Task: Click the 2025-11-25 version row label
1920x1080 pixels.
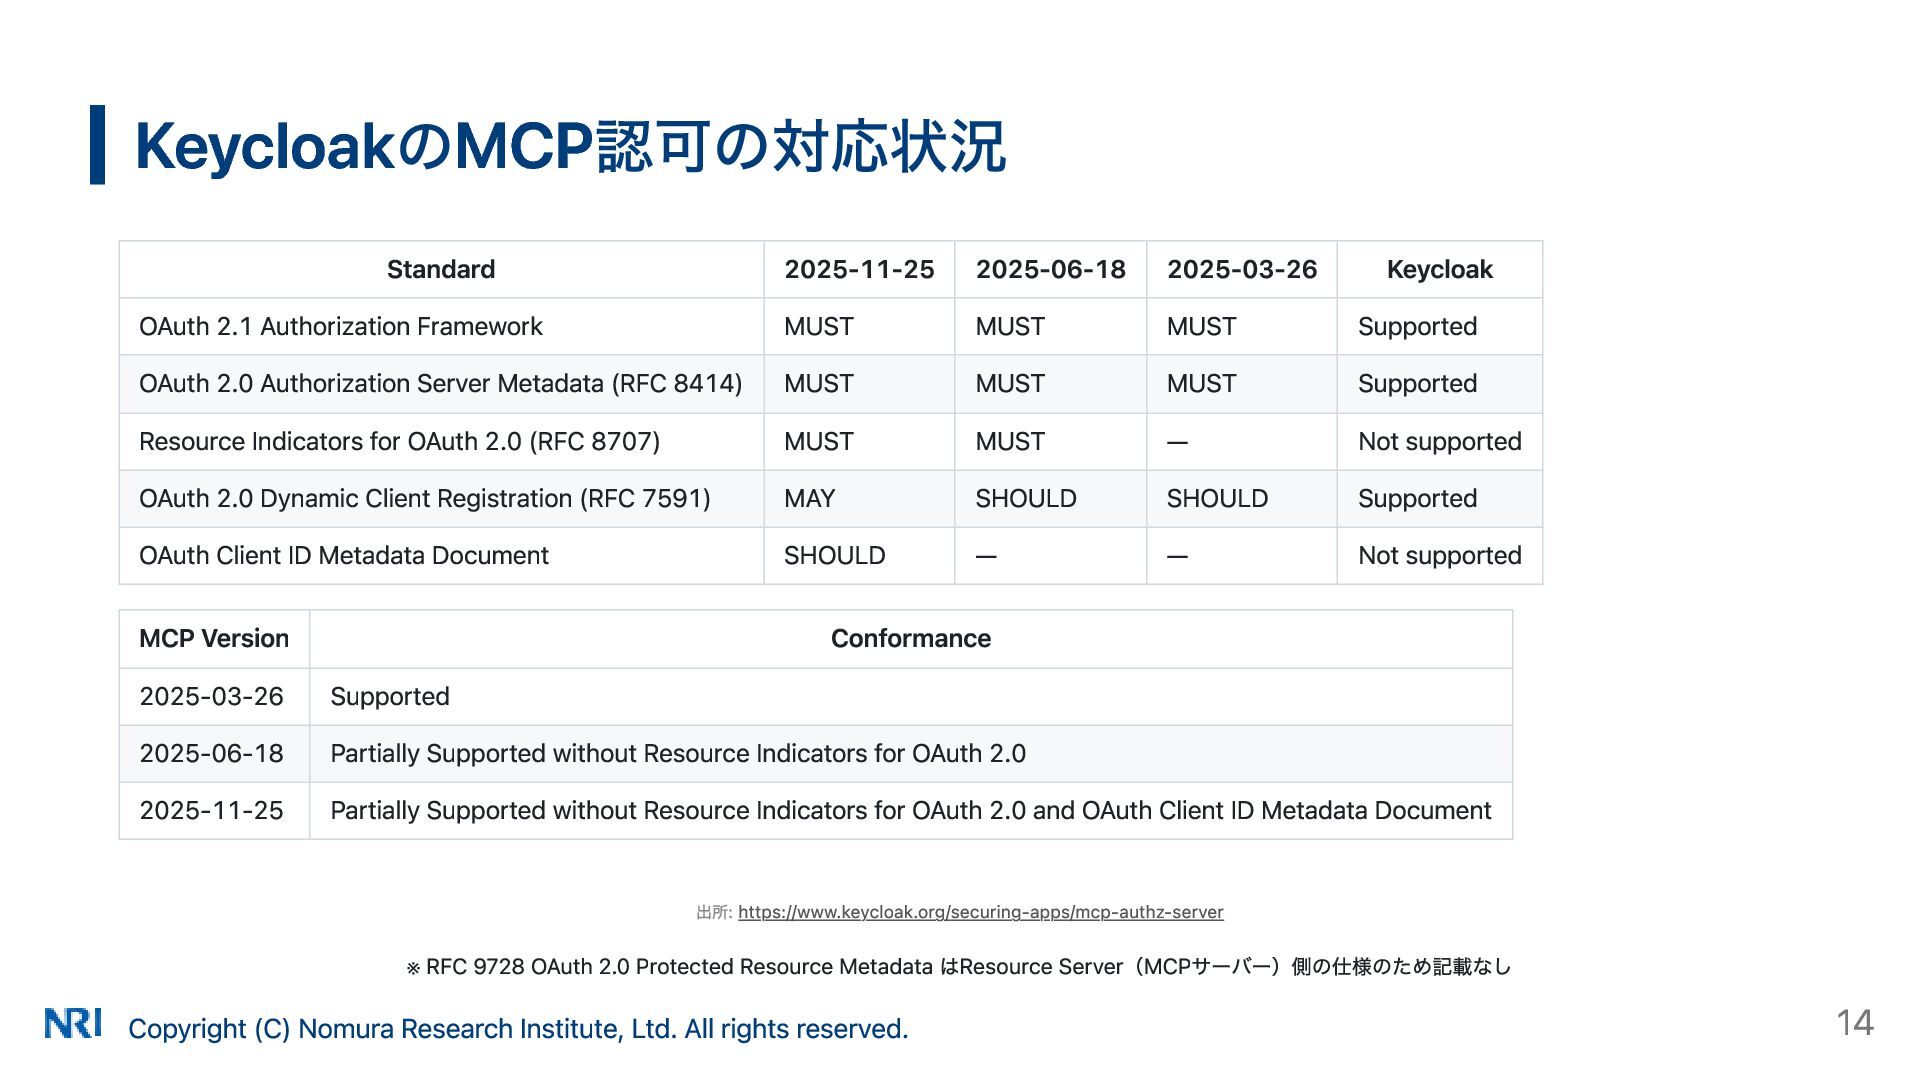Action: point(211,811)
